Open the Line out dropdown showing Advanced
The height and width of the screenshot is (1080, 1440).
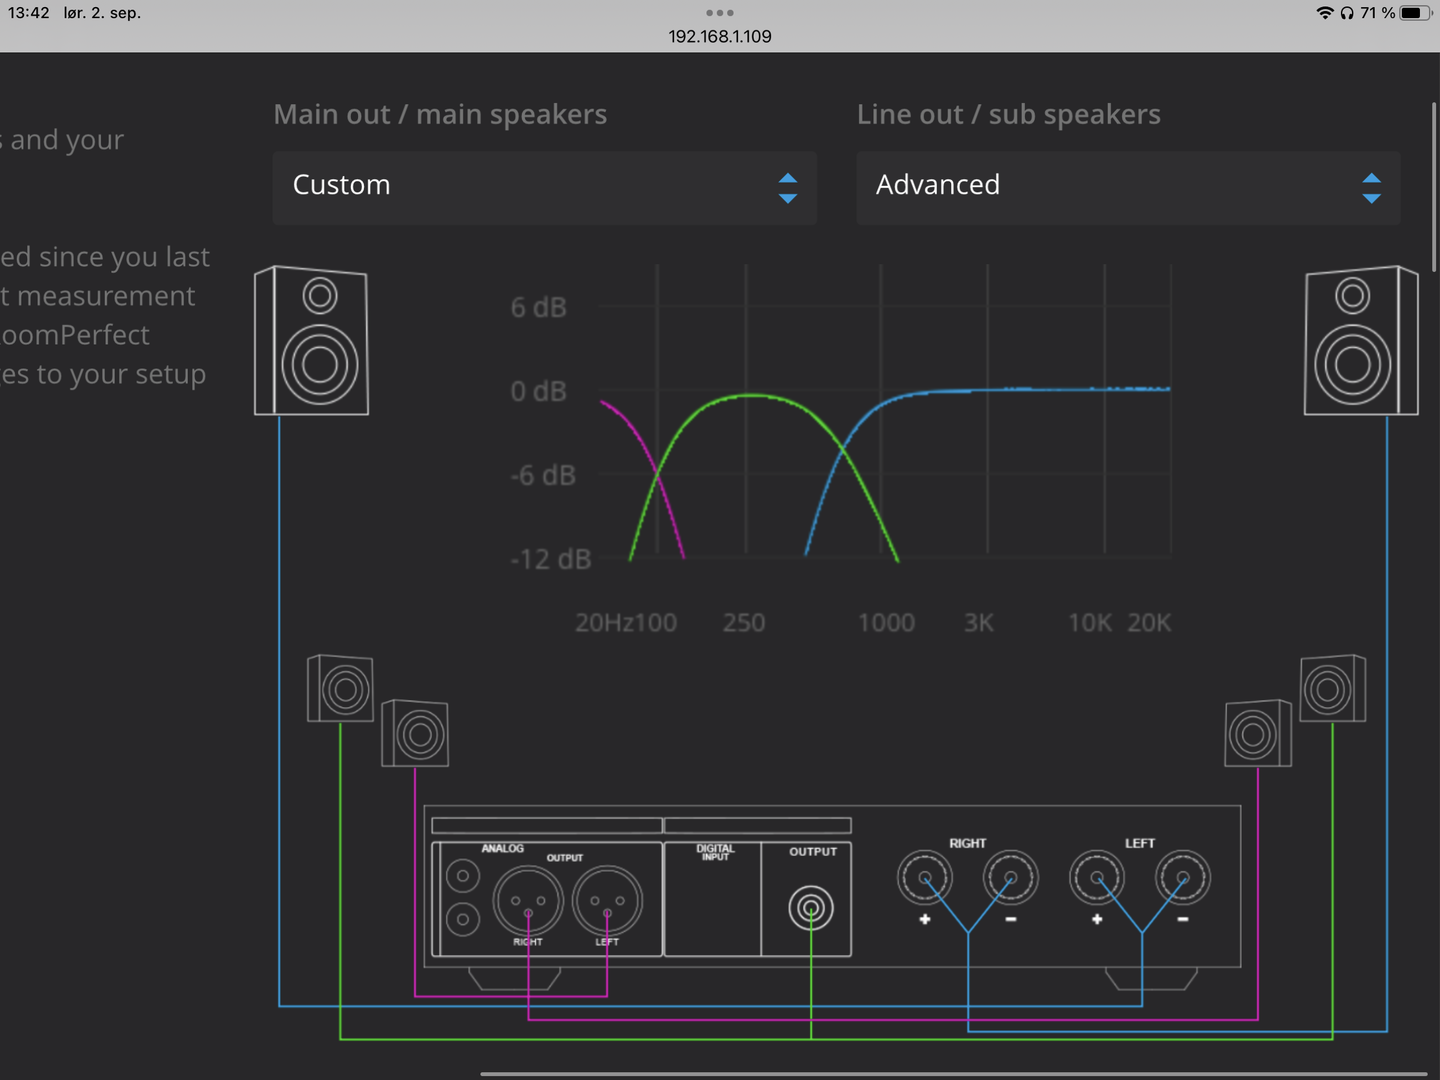(x=1128, y=188)
